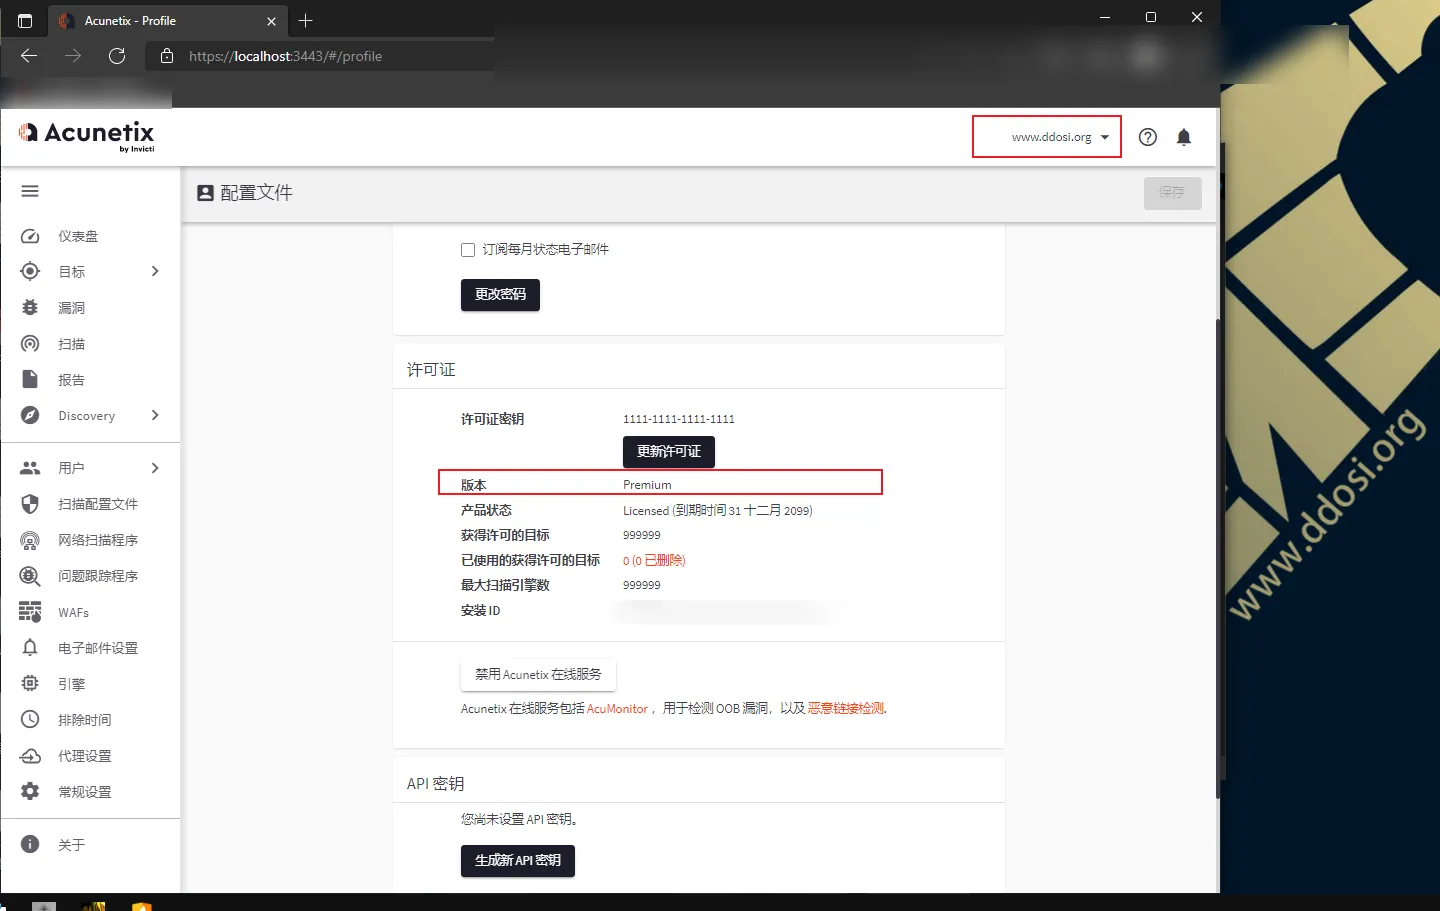Open 代理设置 in sidebar
Viewport: 1440px width, 911px height.
(x=85, y=756)
